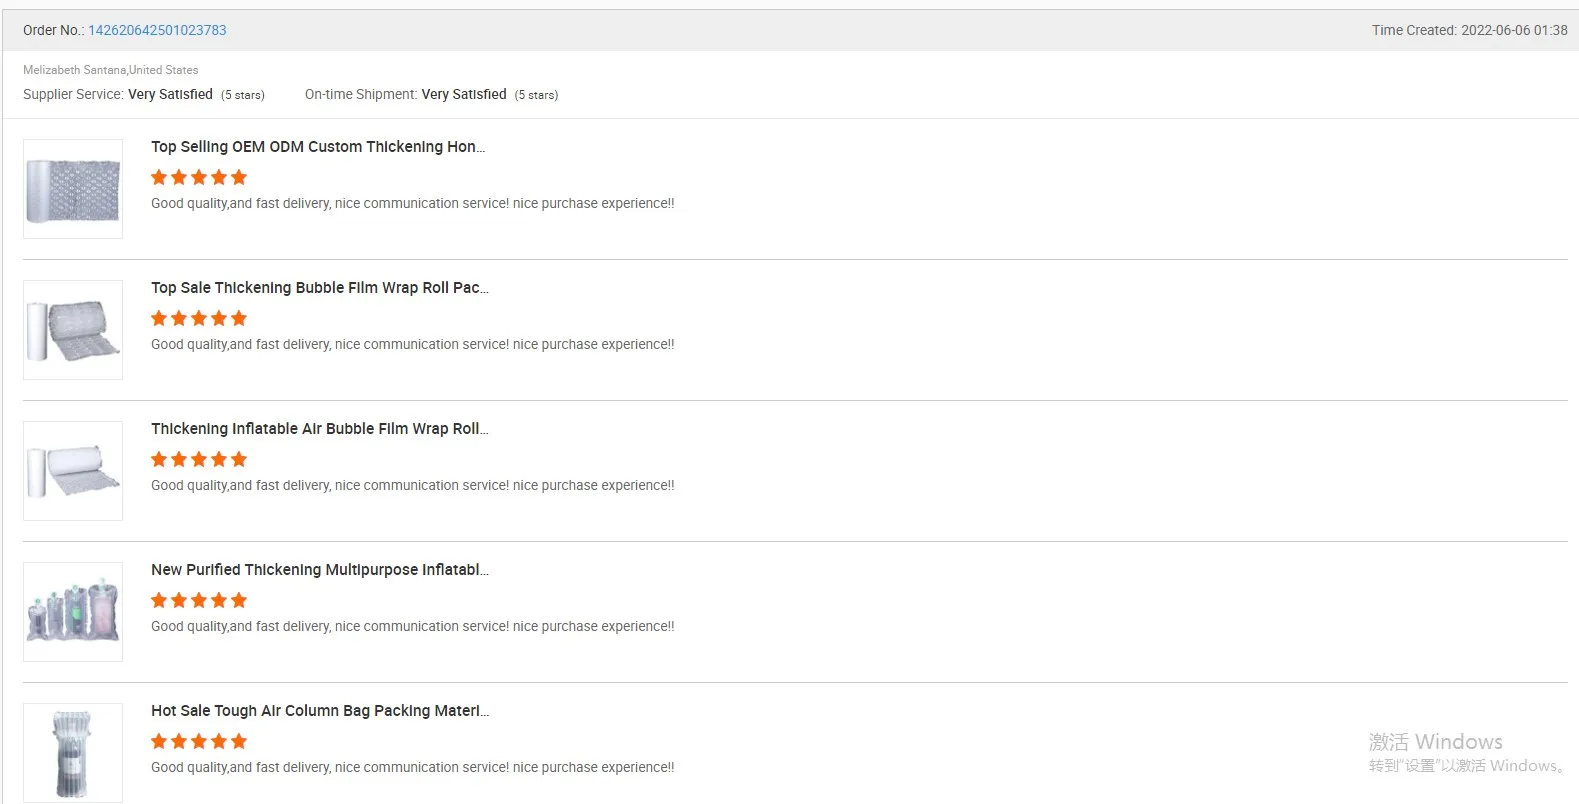Click the Thickening Inflatable Air Bubble Film image
The width and height of the screenshot is (1579, 804).
pos(73,471)
